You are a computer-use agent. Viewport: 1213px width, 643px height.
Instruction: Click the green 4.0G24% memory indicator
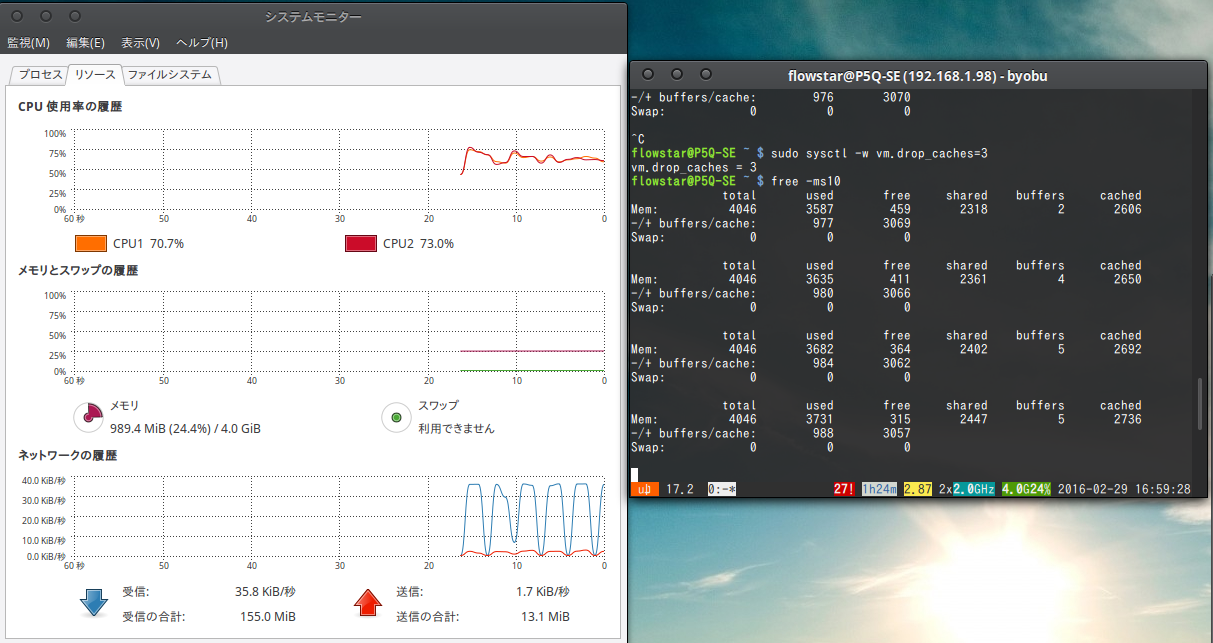click(1028, 489)
